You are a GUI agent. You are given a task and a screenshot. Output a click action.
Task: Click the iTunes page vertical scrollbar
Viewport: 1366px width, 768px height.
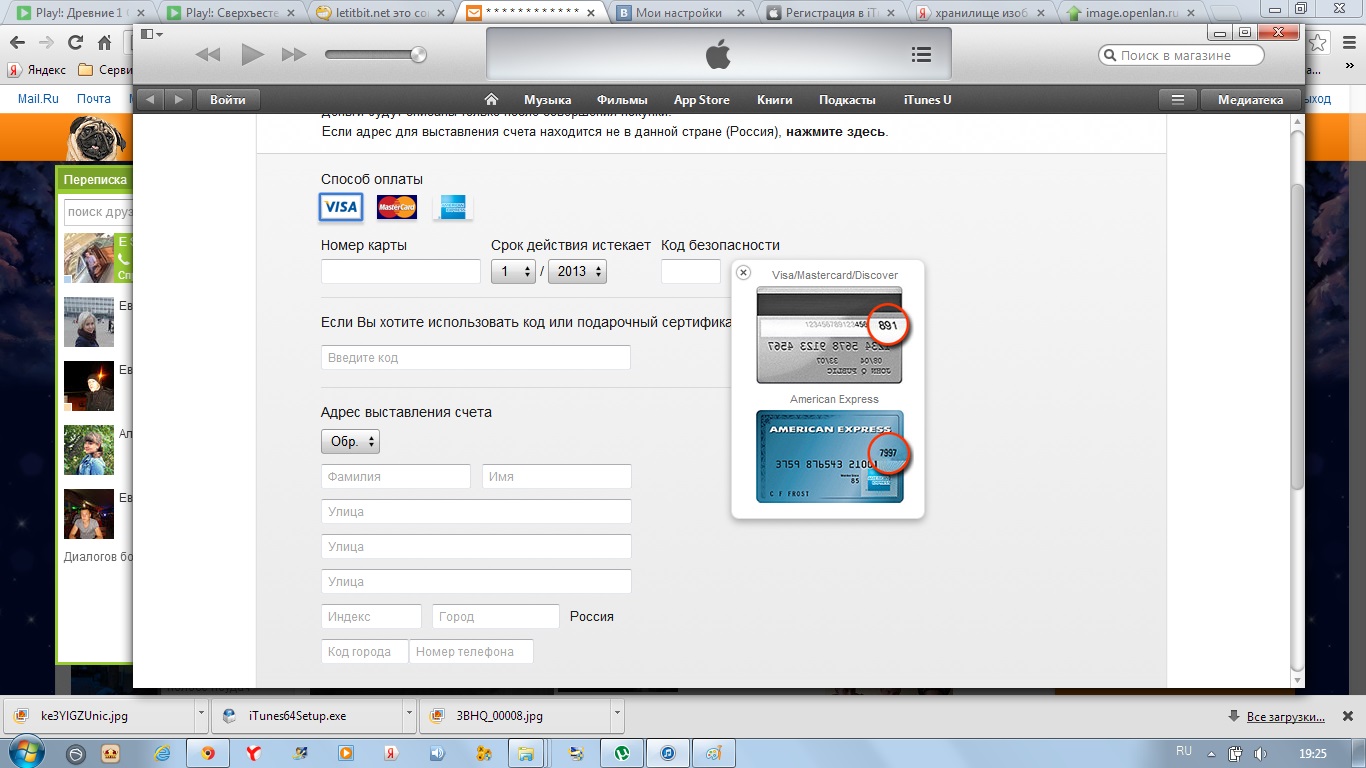point(1297,336)
